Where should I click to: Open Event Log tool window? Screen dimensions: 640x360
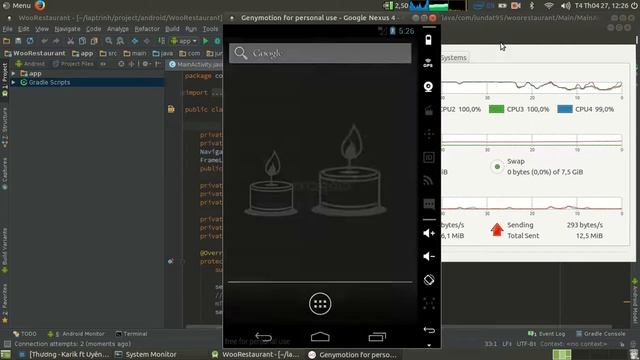(547, 334)
